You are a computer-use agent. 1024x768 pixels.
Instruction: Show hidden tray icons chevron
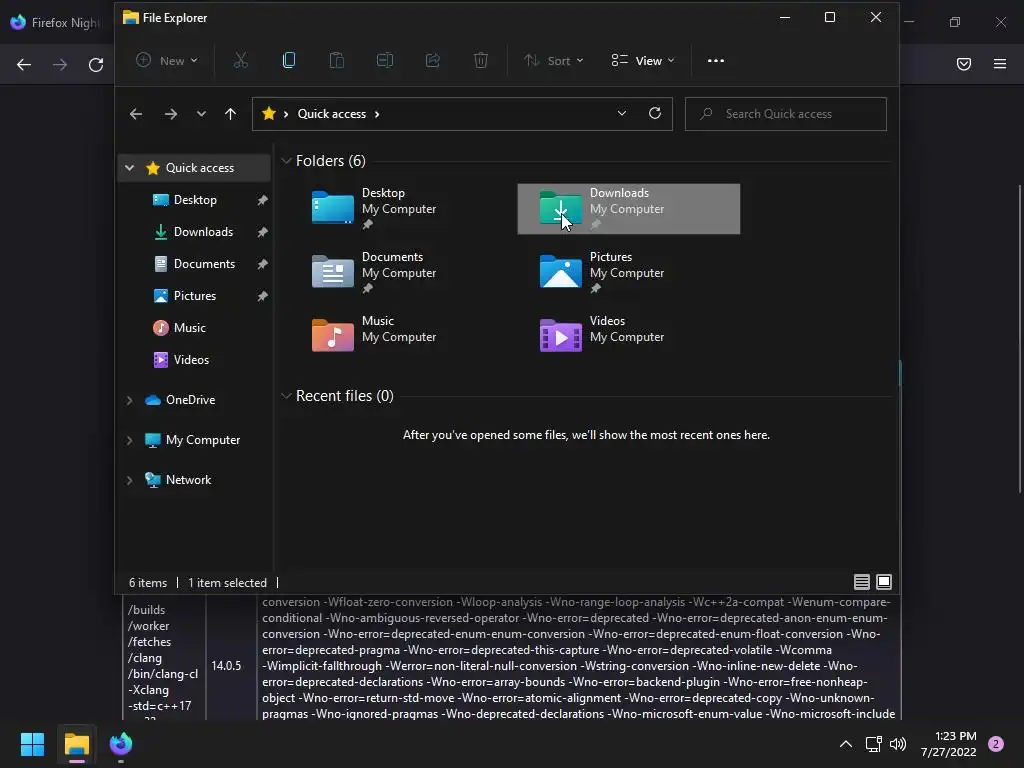(846, 744)
